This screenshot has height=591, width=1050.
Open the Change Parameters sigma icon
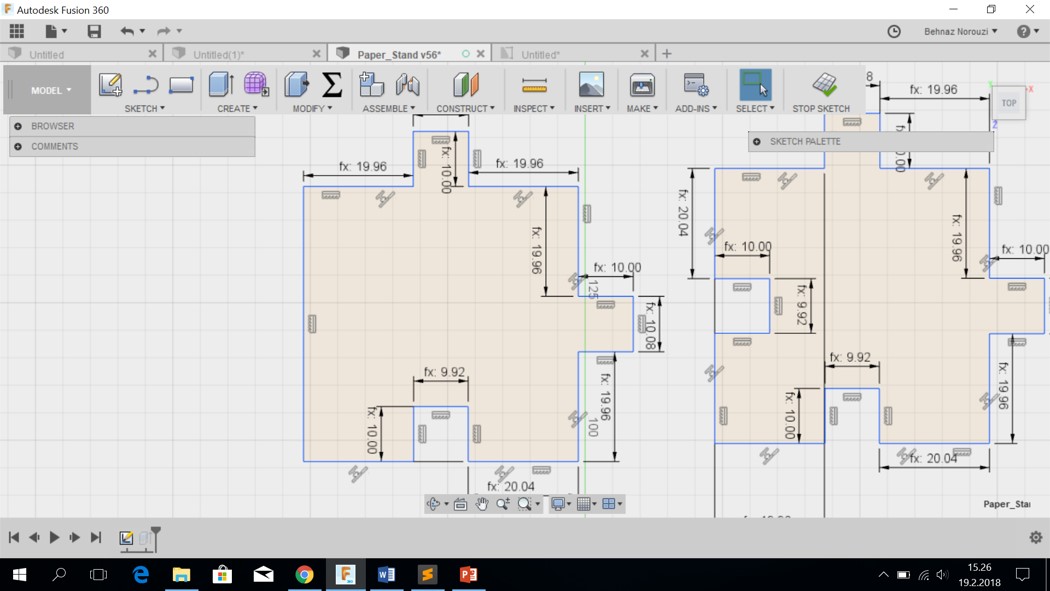(x=332, y=85)
